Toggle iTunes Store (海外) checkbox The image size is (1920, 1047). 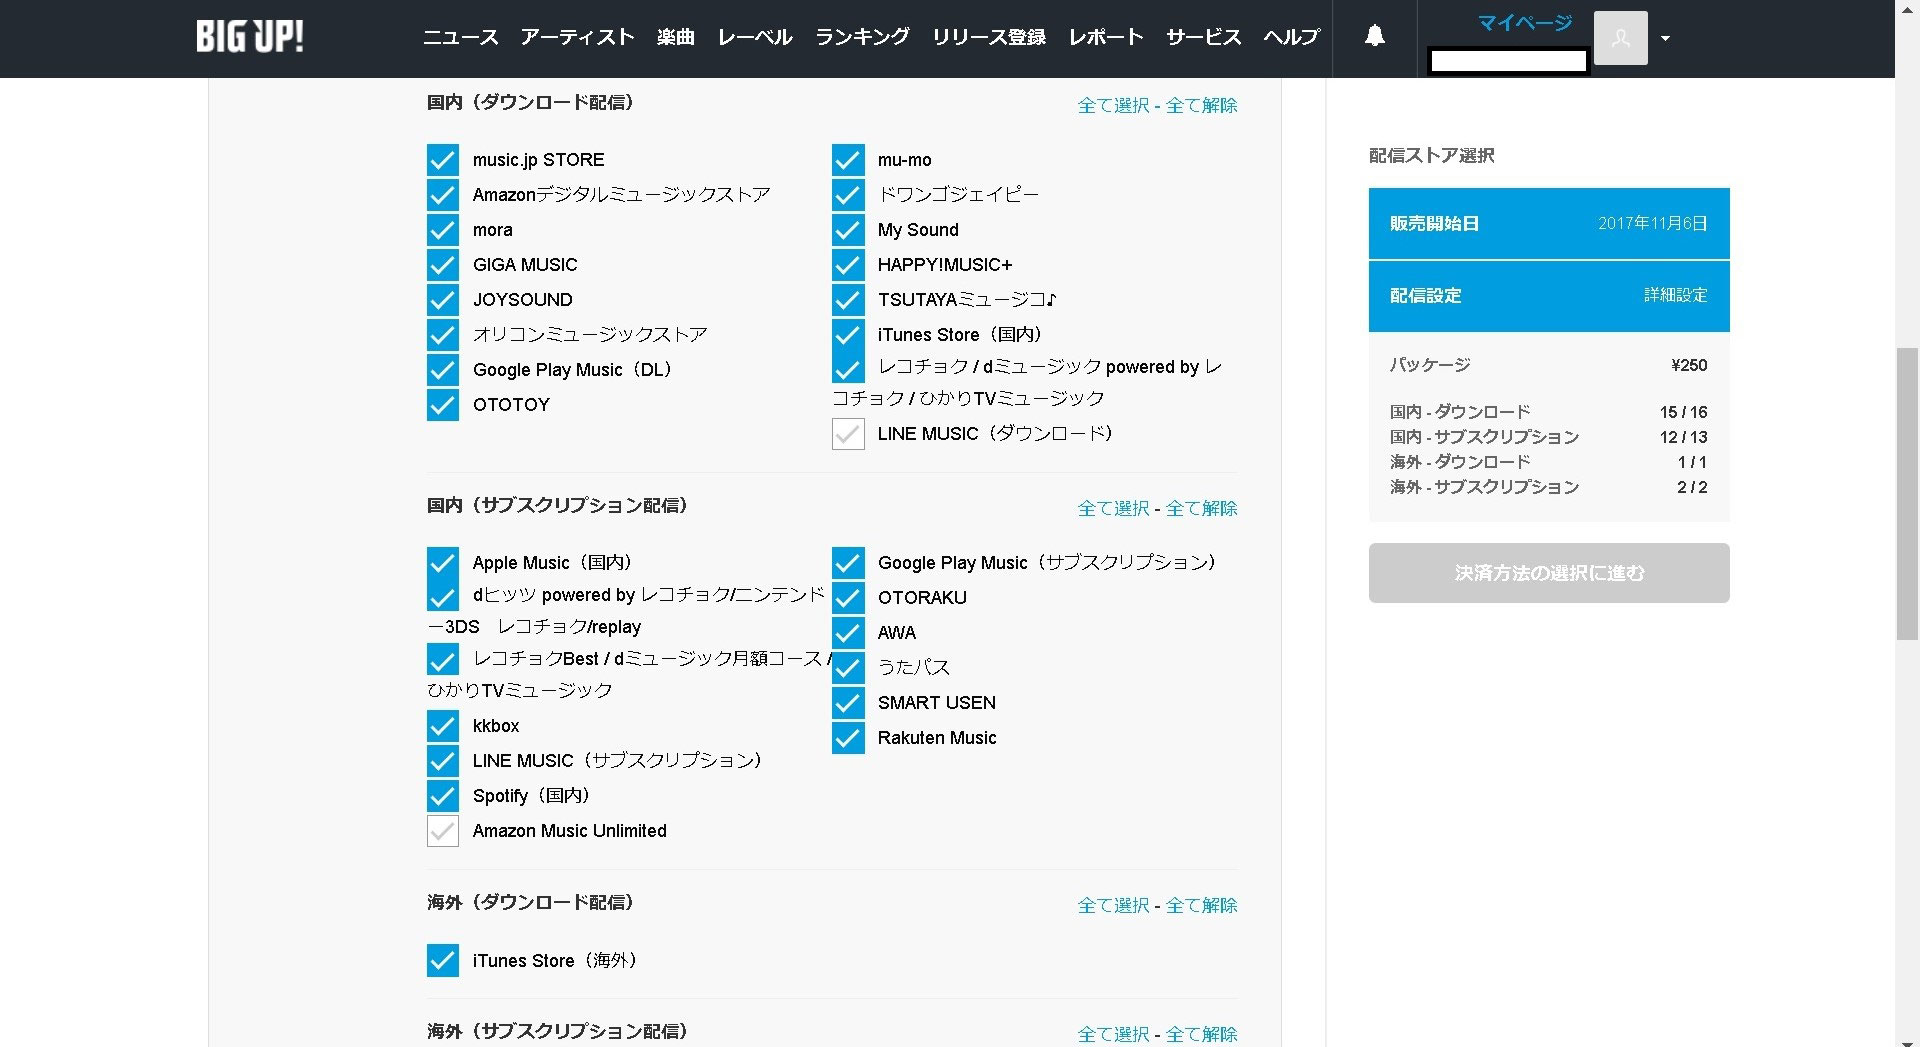[443, 961]
